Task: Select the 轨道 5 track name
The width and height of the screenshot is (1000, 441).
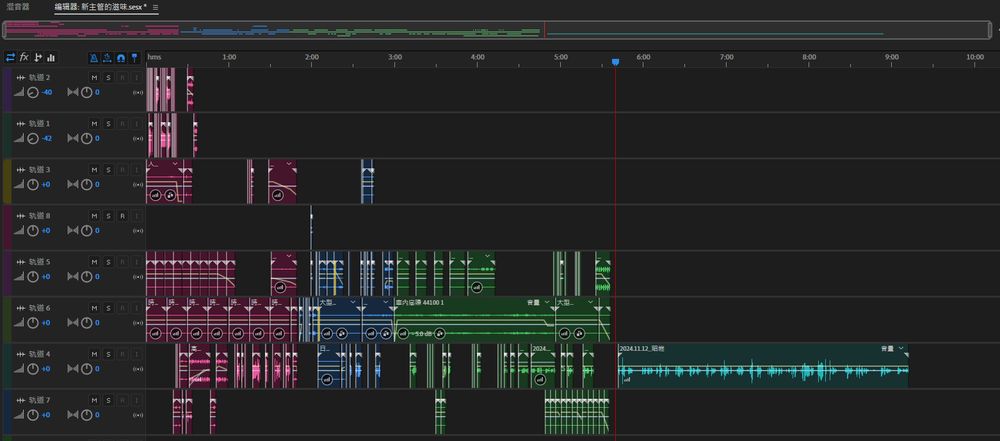Action: coord(40,262)
